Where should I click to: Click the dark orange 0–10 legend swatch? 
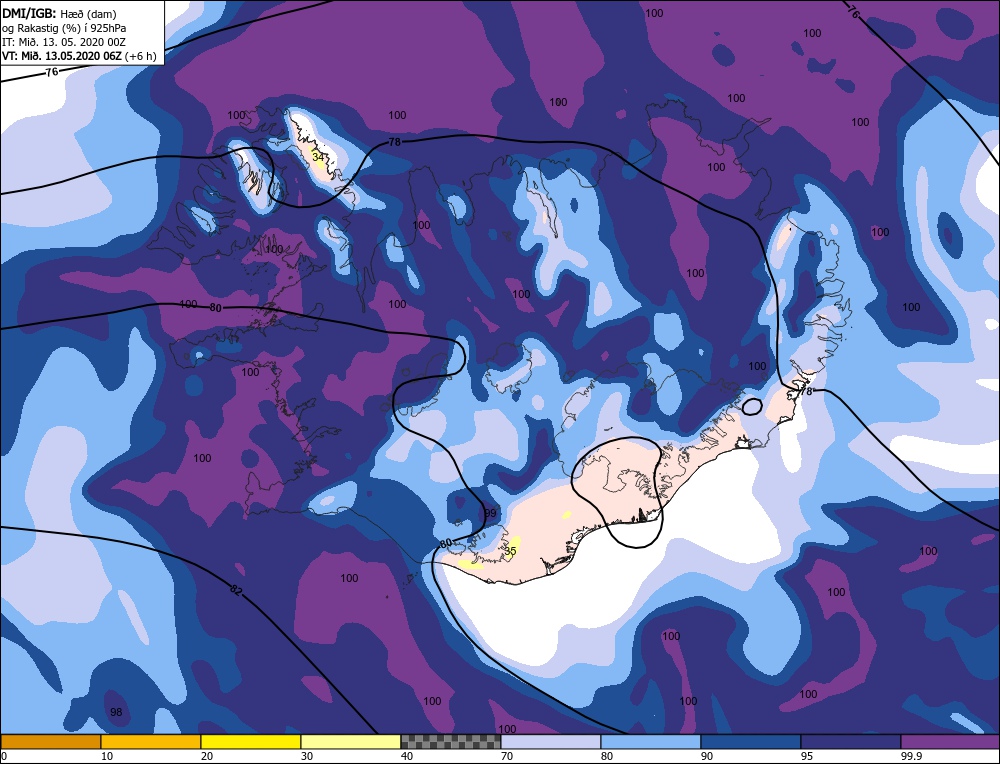click(x=51, y=741)
